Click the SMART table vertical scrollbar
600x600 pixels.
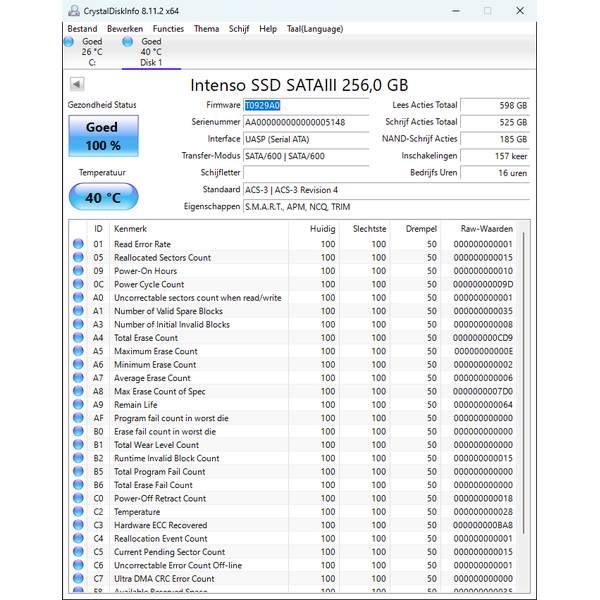click(523, 383)
